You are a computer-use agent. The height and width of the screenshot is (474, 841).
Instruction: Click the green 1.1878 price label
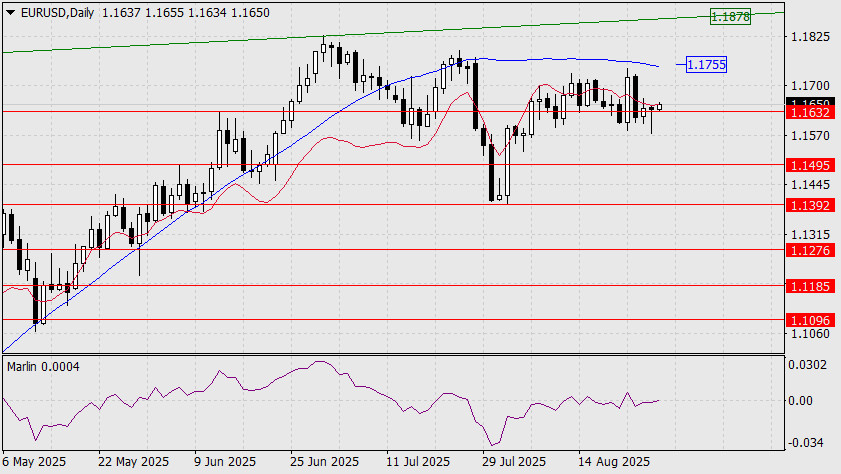click(730, 17)
